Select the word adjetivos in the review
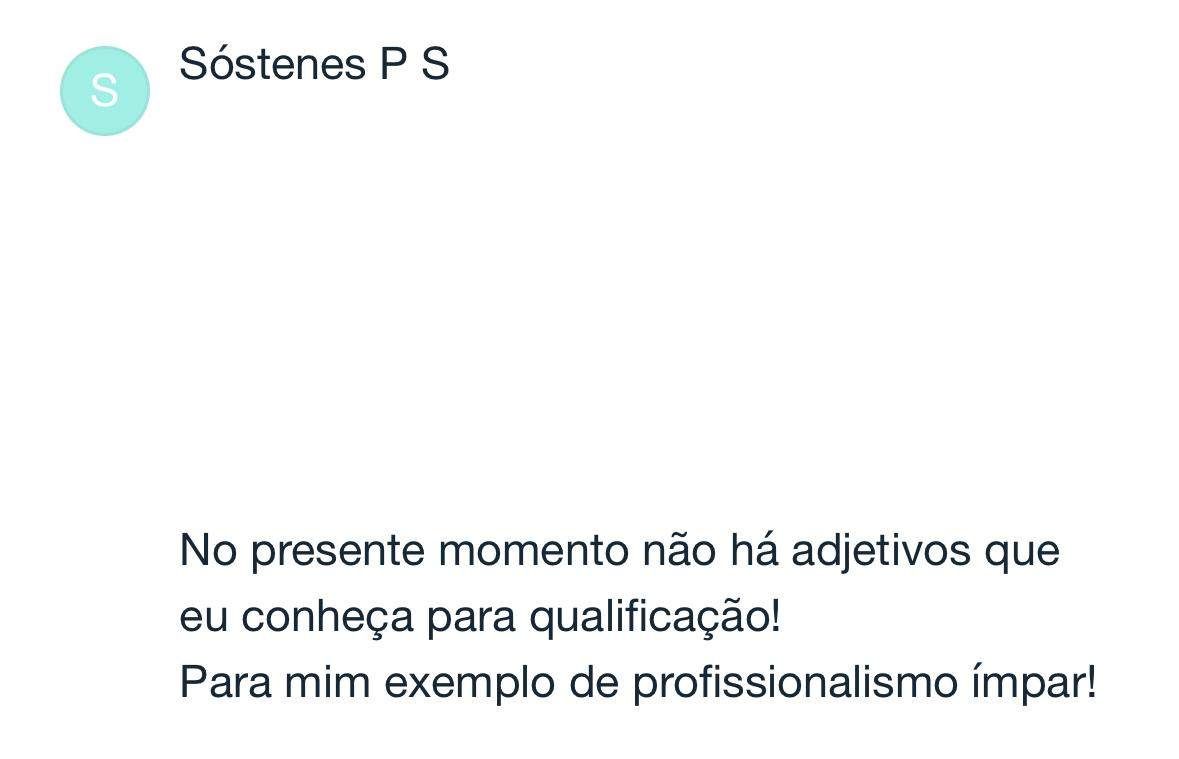The image size is (1179, 759). pos(881,551)
